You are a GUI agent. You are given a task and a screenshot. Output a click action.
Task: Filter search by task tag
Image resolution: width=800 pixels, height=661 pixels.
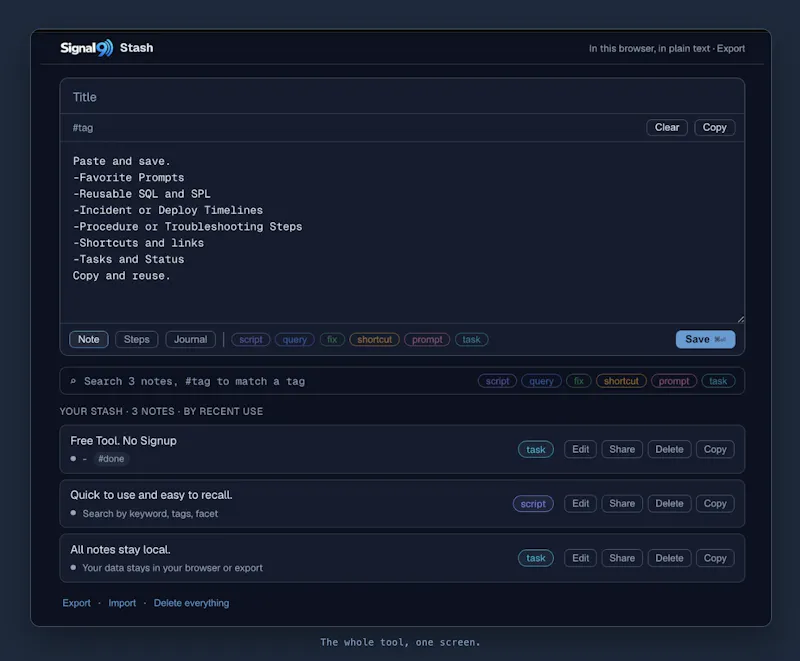(718, 381)
